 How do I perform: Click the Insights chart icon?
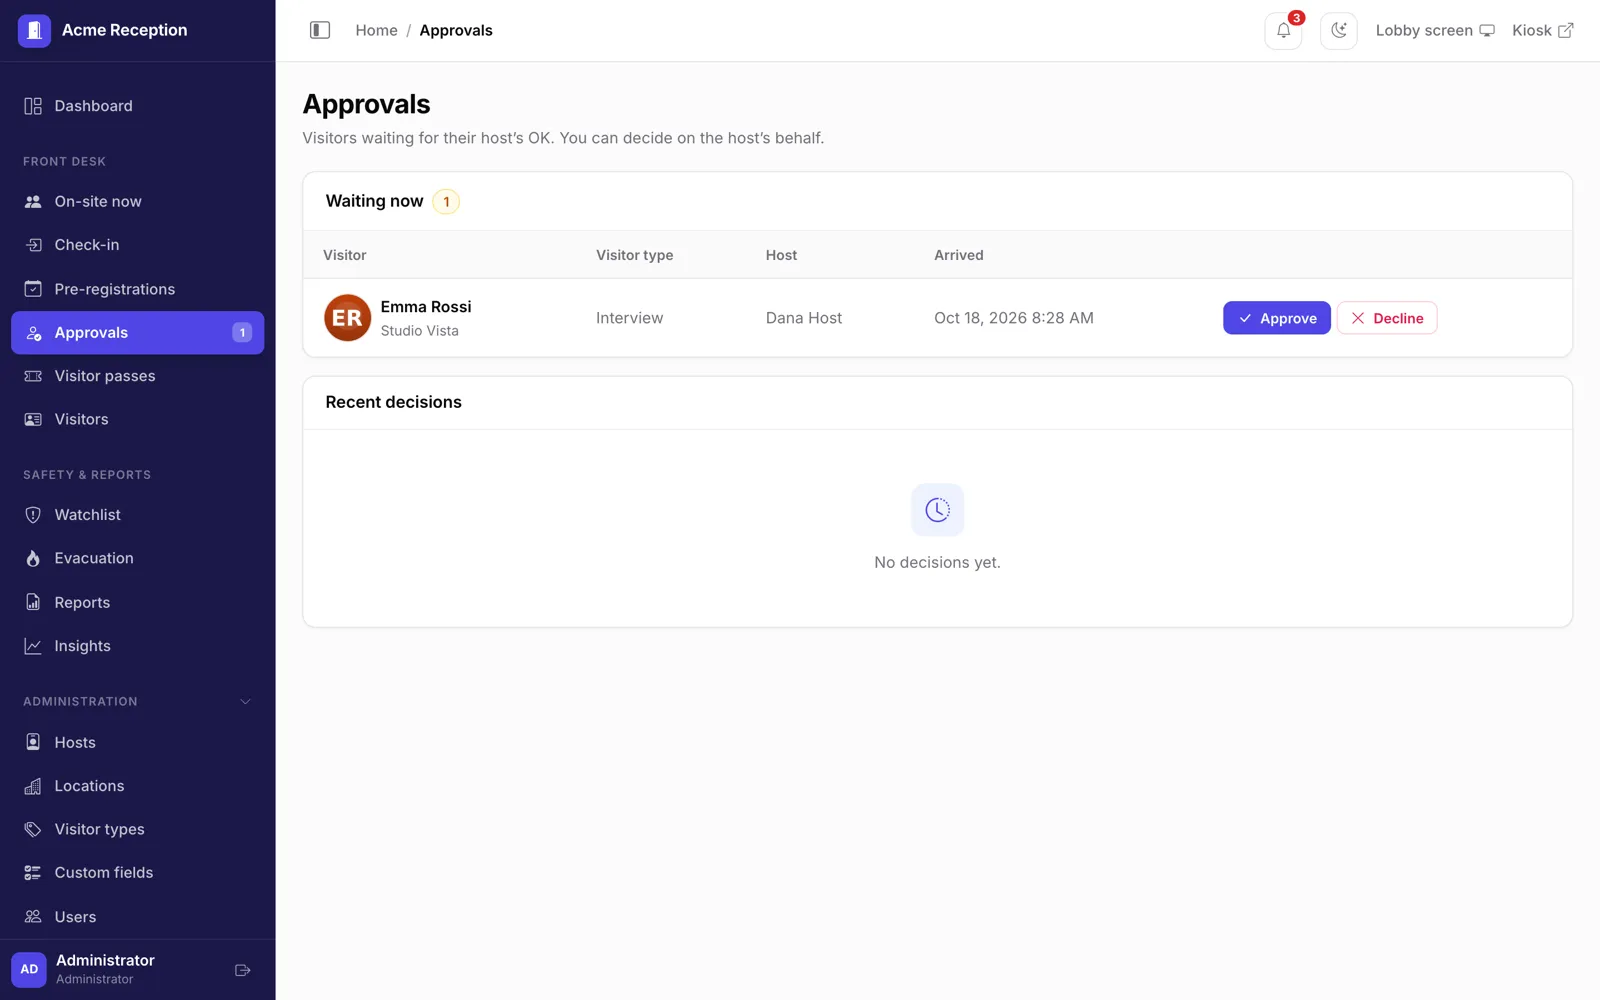[x=33, y=646]
